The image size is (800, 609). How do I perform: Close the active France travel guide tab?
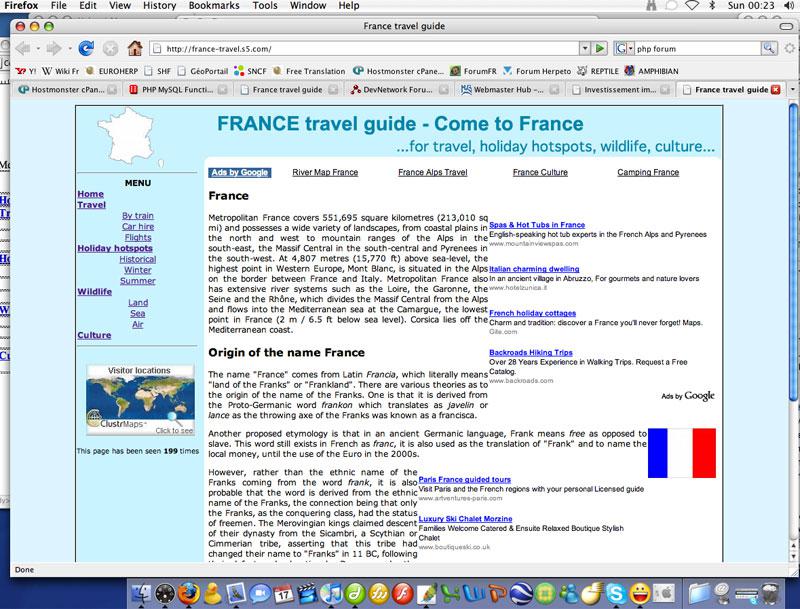pyautogui.click(x=776, y=90)
